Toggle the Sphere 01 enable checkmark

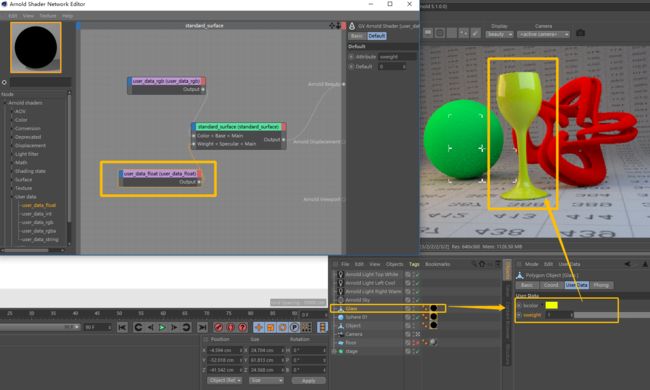point(417,317)
